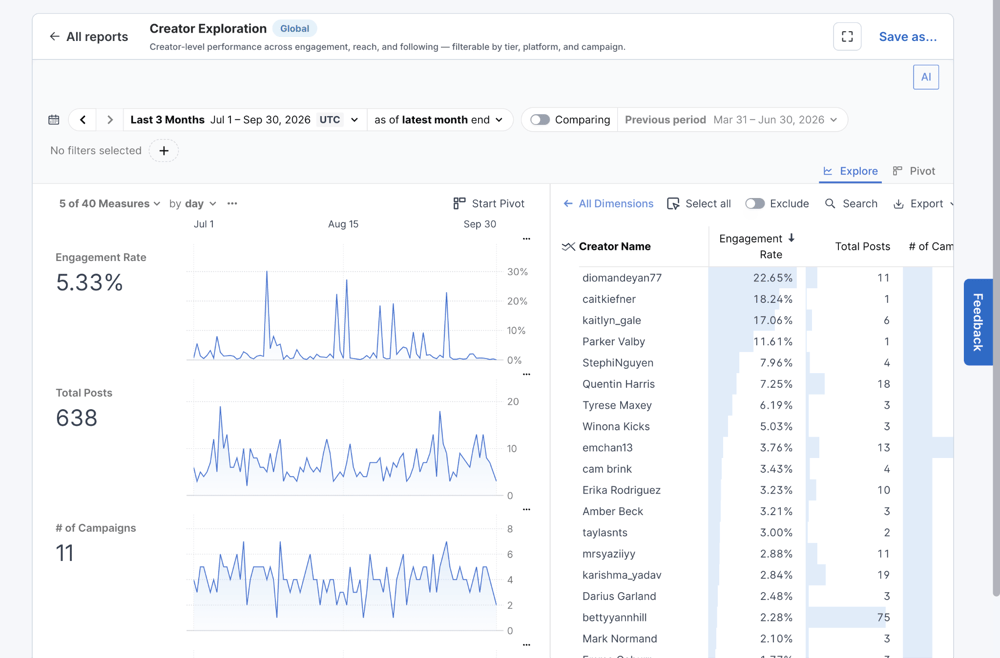Select the diomandeyan77 row
Image resolution: width=1000 pixels, height=658 pixels.
point(757,277)
